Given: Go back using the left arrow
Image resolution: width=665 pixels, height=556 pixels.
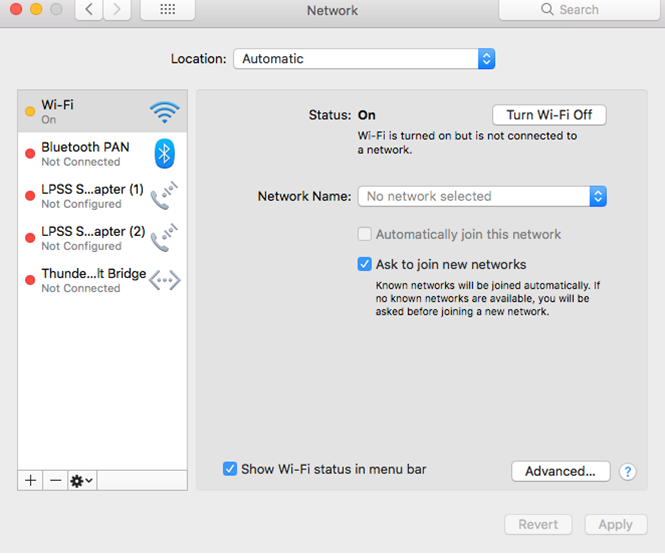Looking at the screenshot, I should (90, 10).
